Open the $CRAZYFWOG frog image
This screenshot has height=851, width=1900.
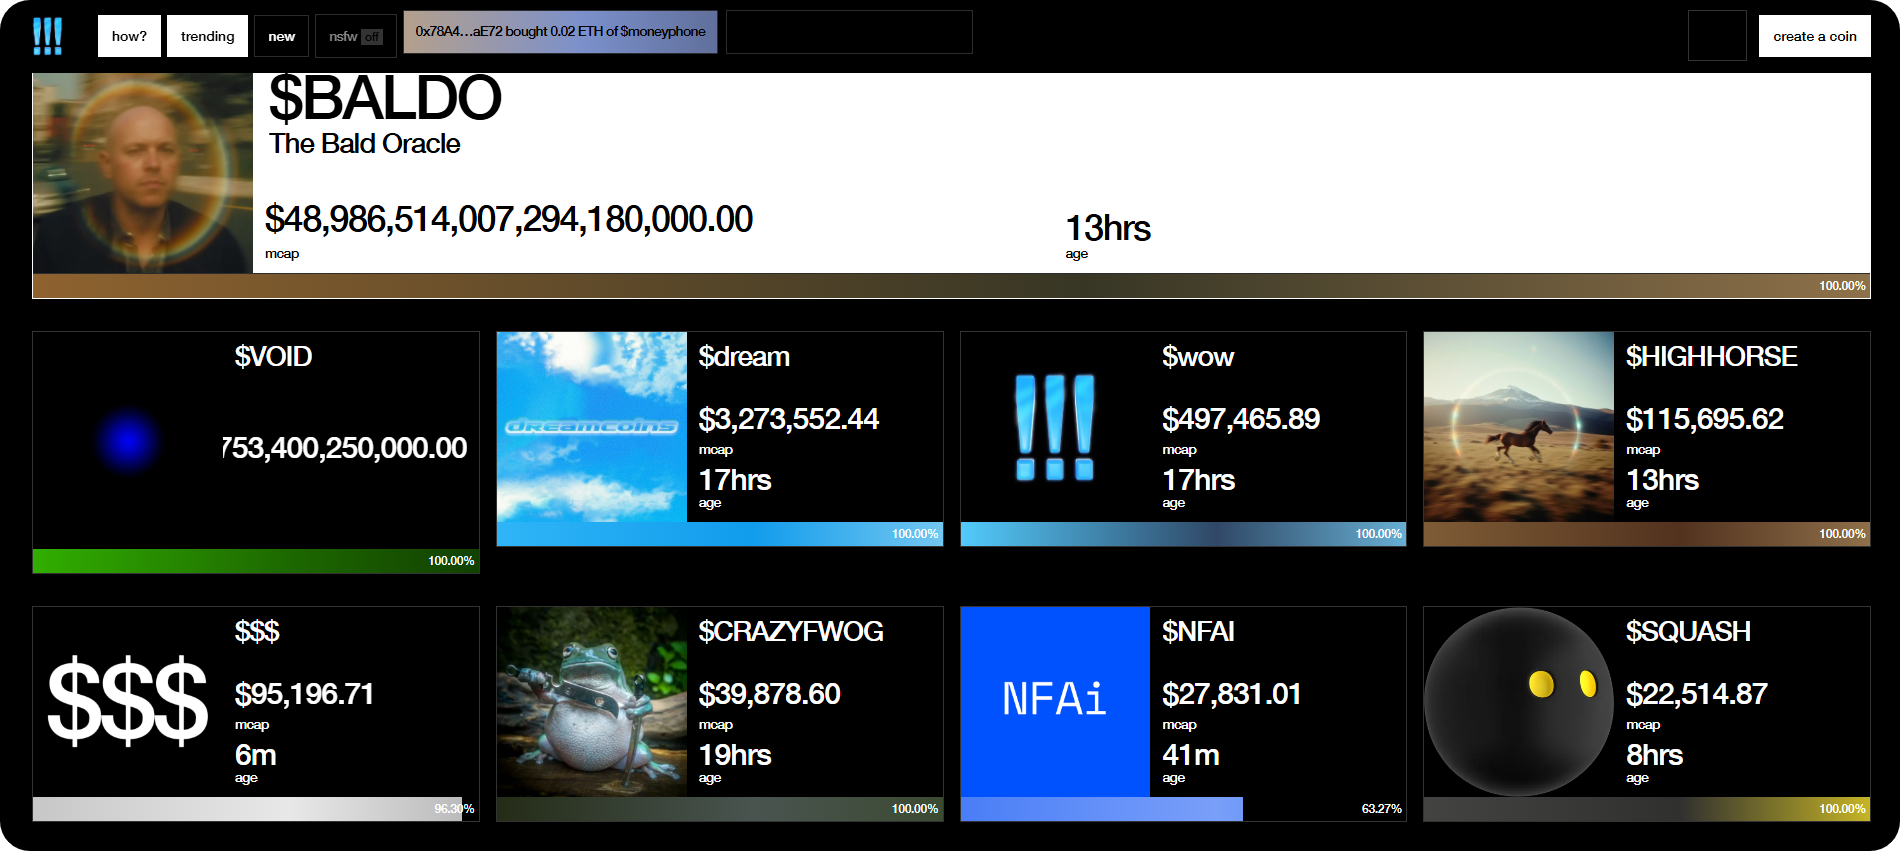591,701
